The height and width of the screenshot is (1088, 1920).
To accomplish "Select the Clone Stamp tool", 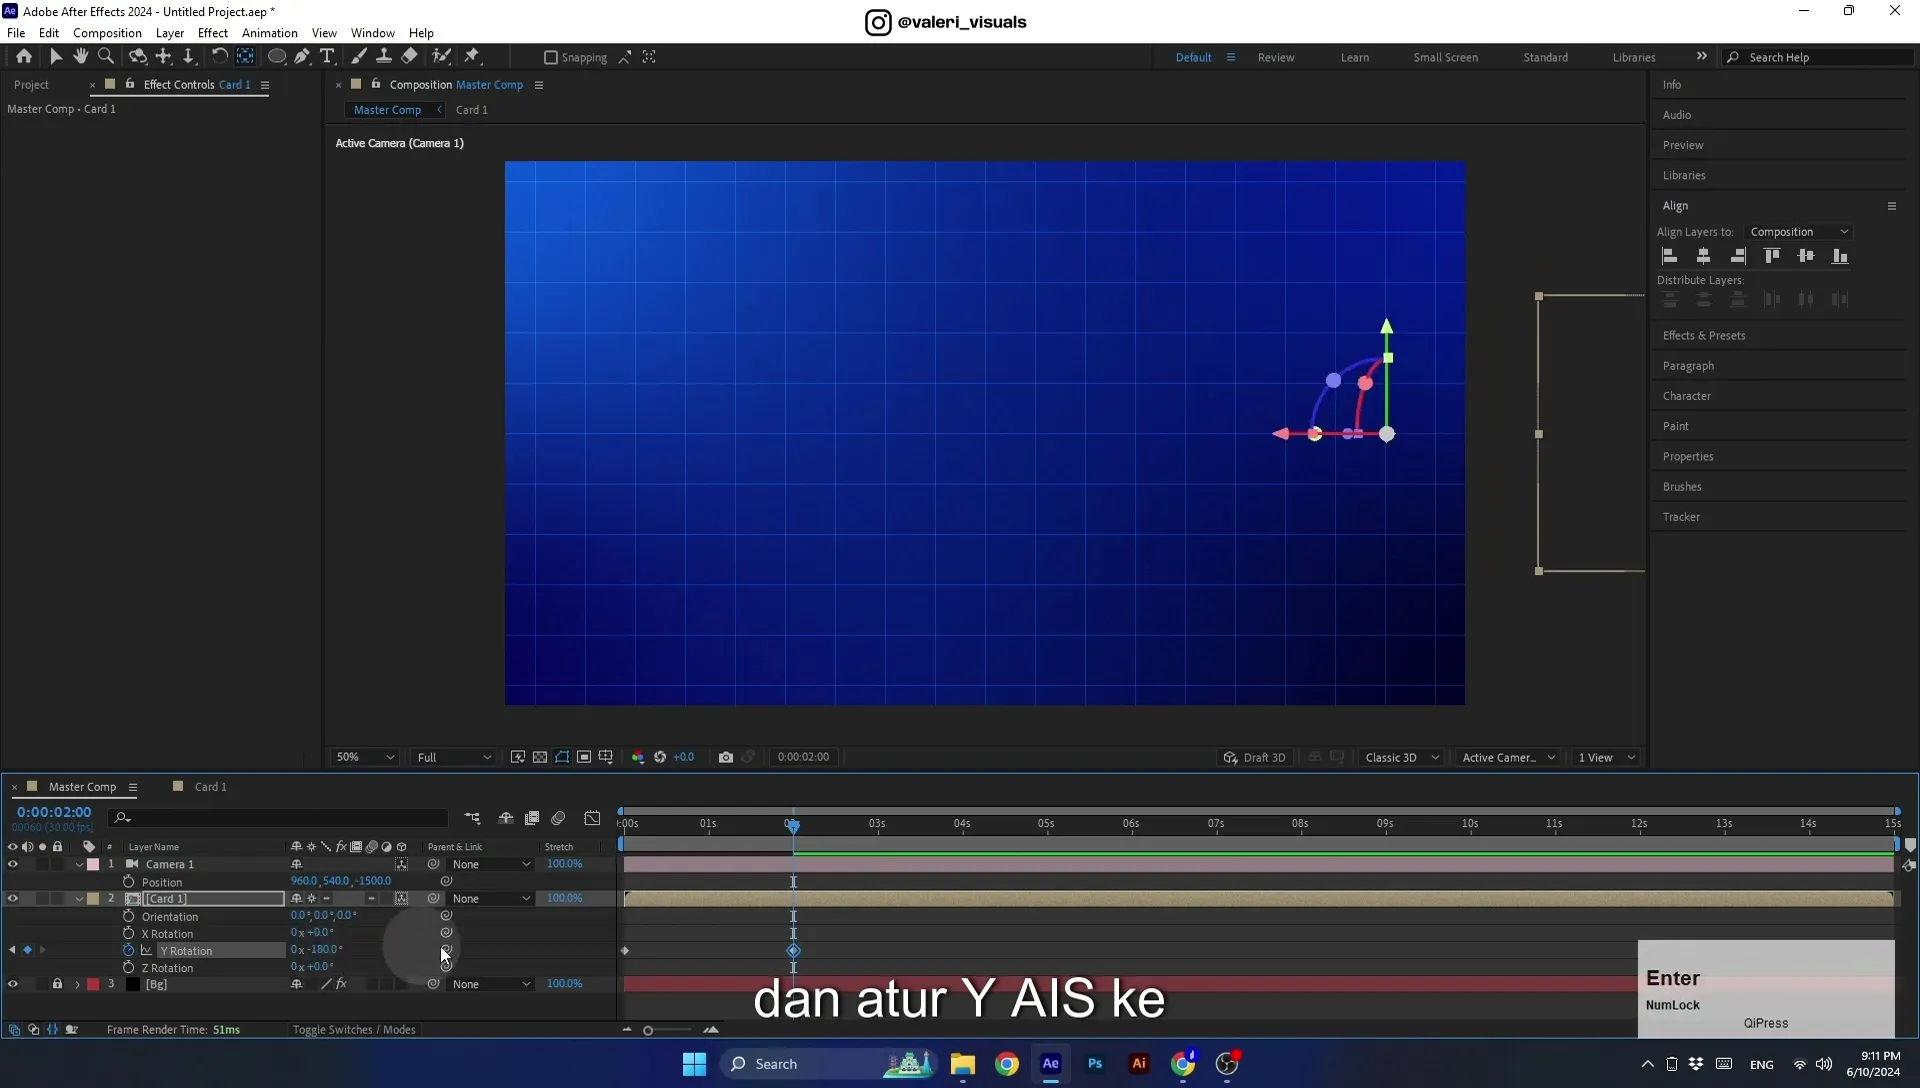I will [x=384, y=57].
